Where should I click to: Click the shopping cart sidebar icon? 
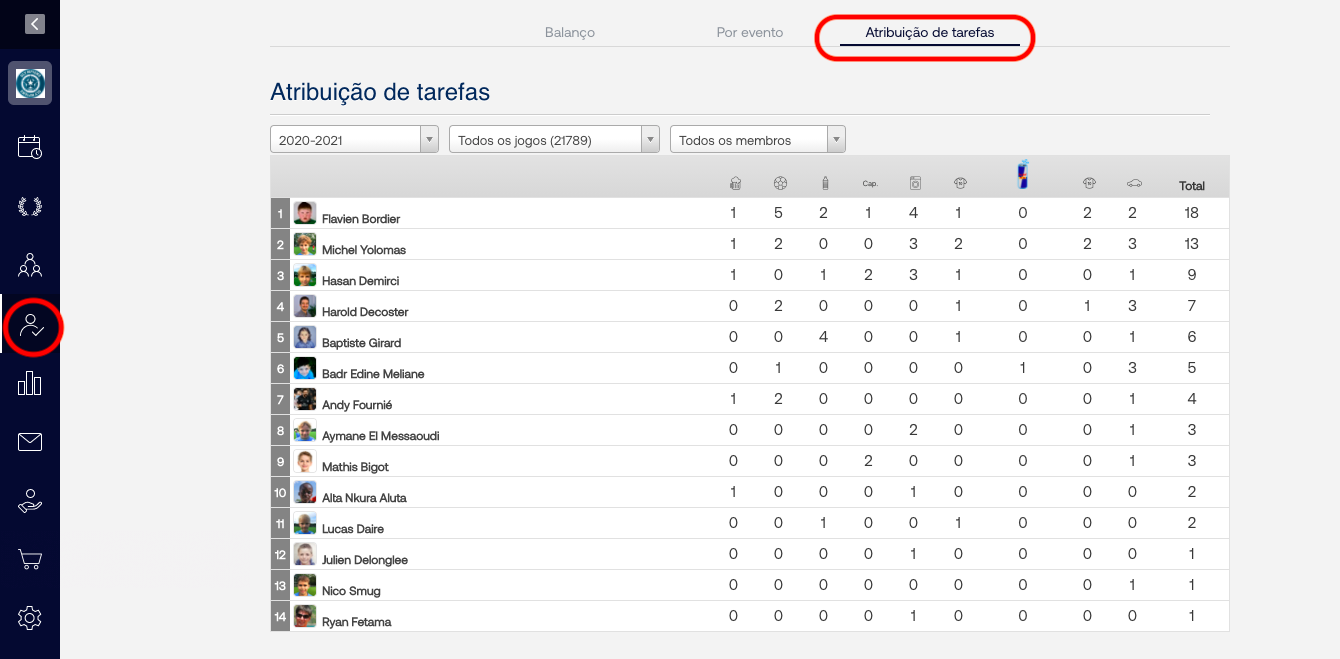30,559
